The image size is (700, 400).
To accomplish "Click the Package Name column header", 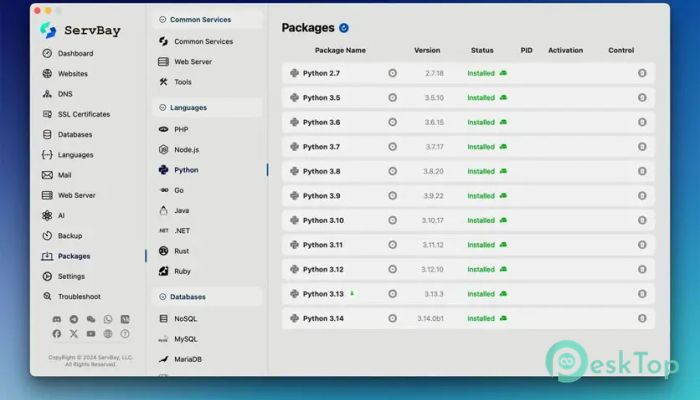I will pos(340,50).
